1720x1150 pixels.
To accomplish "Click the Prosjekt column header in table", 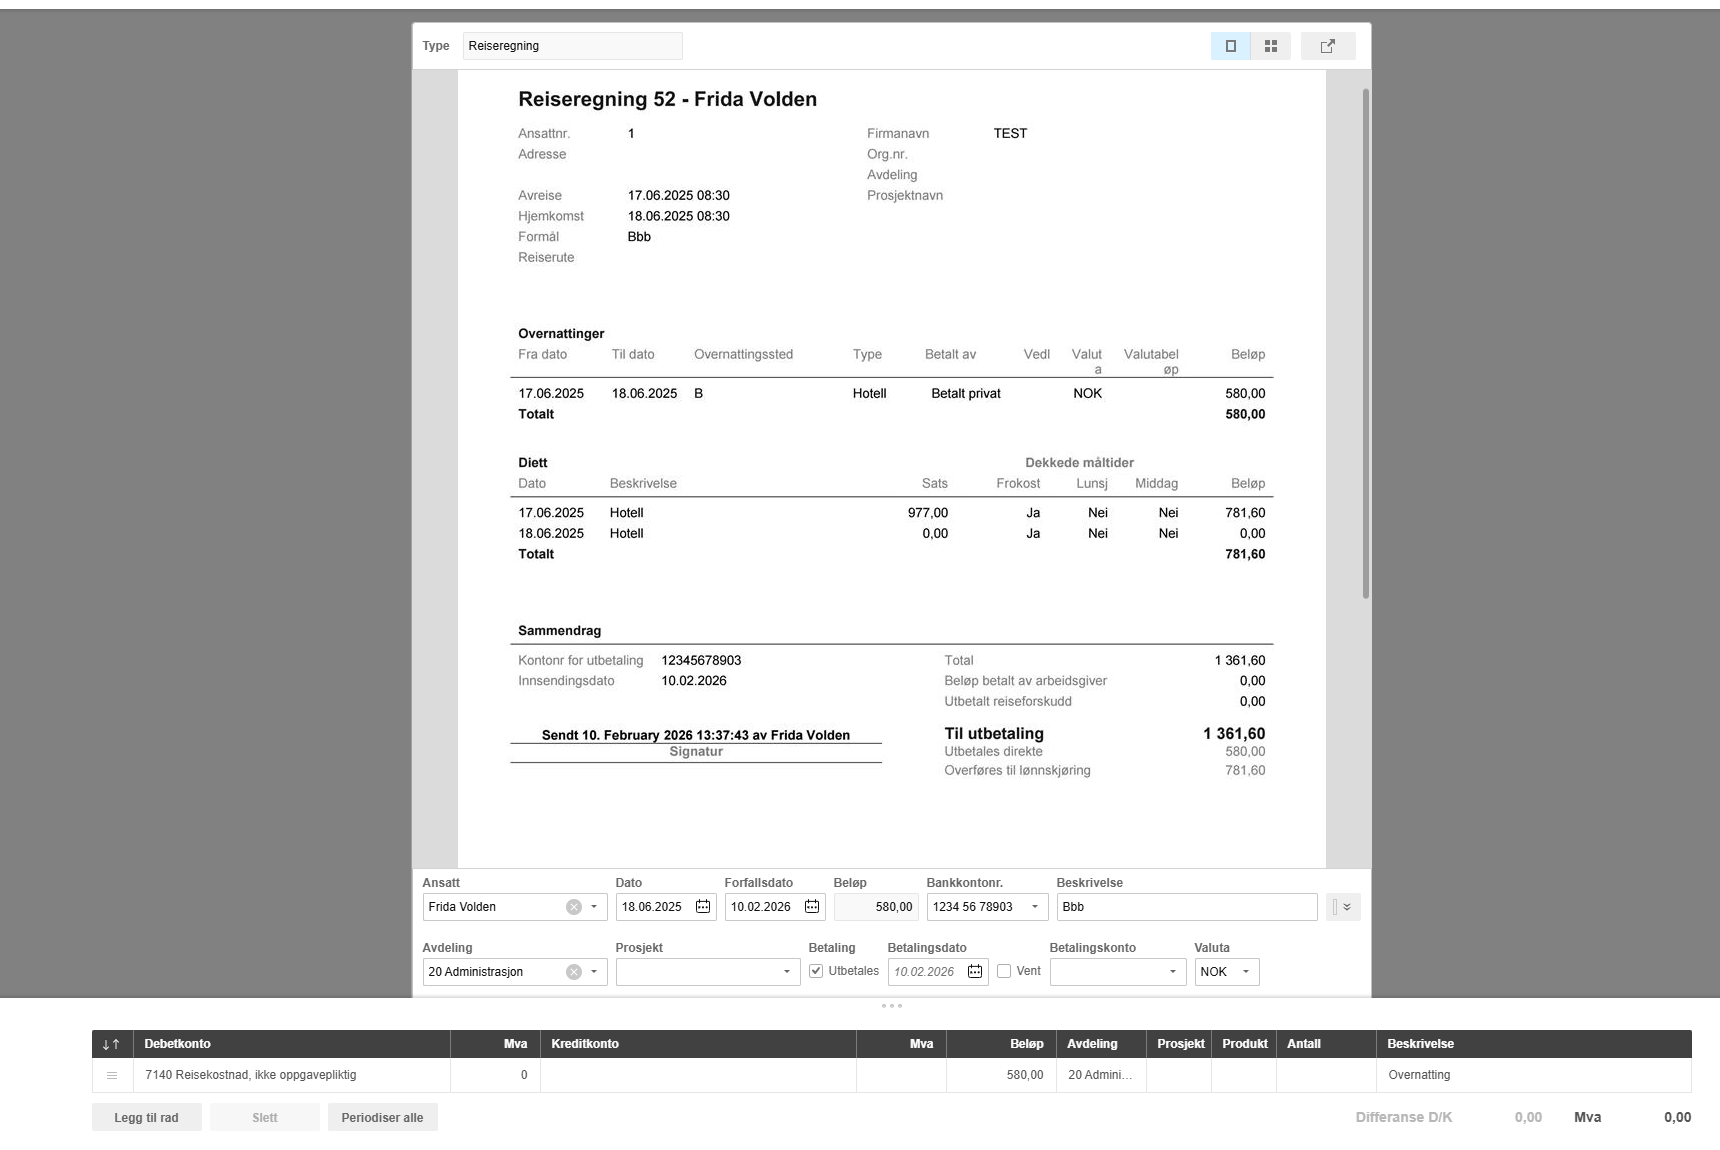I will click(1180, 1044).
